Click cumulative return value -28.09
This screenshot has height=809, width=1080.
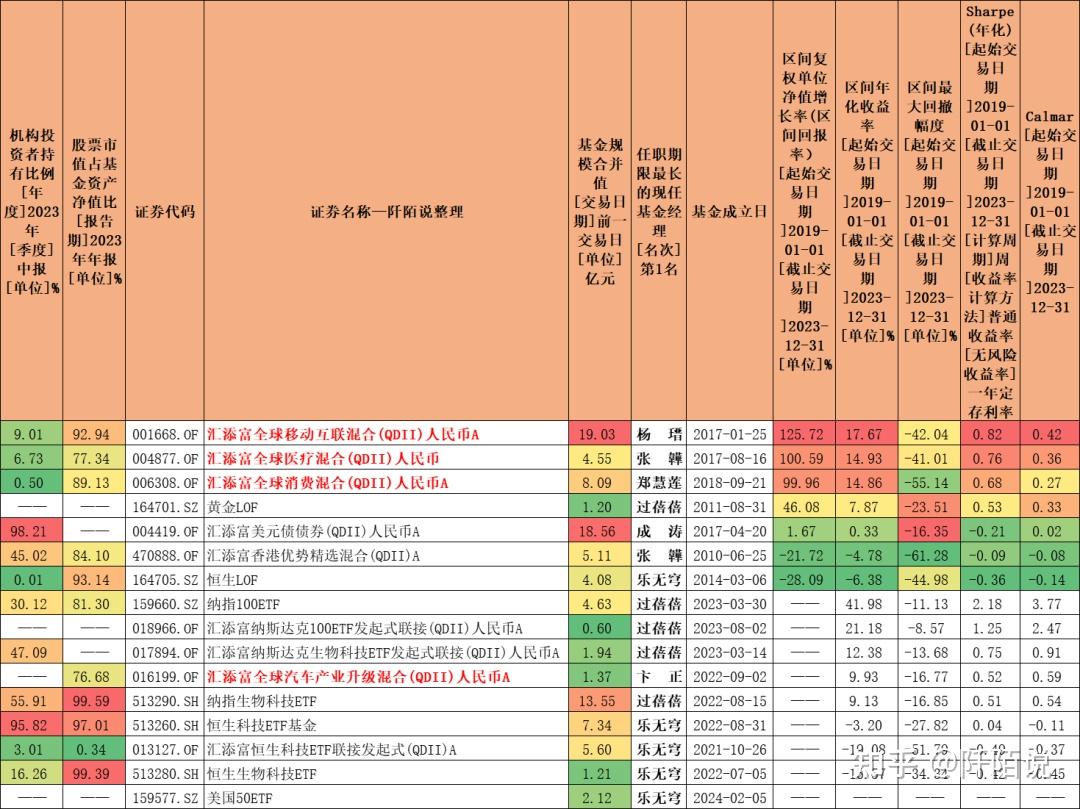pyautogui.click(x=804, y=580)
